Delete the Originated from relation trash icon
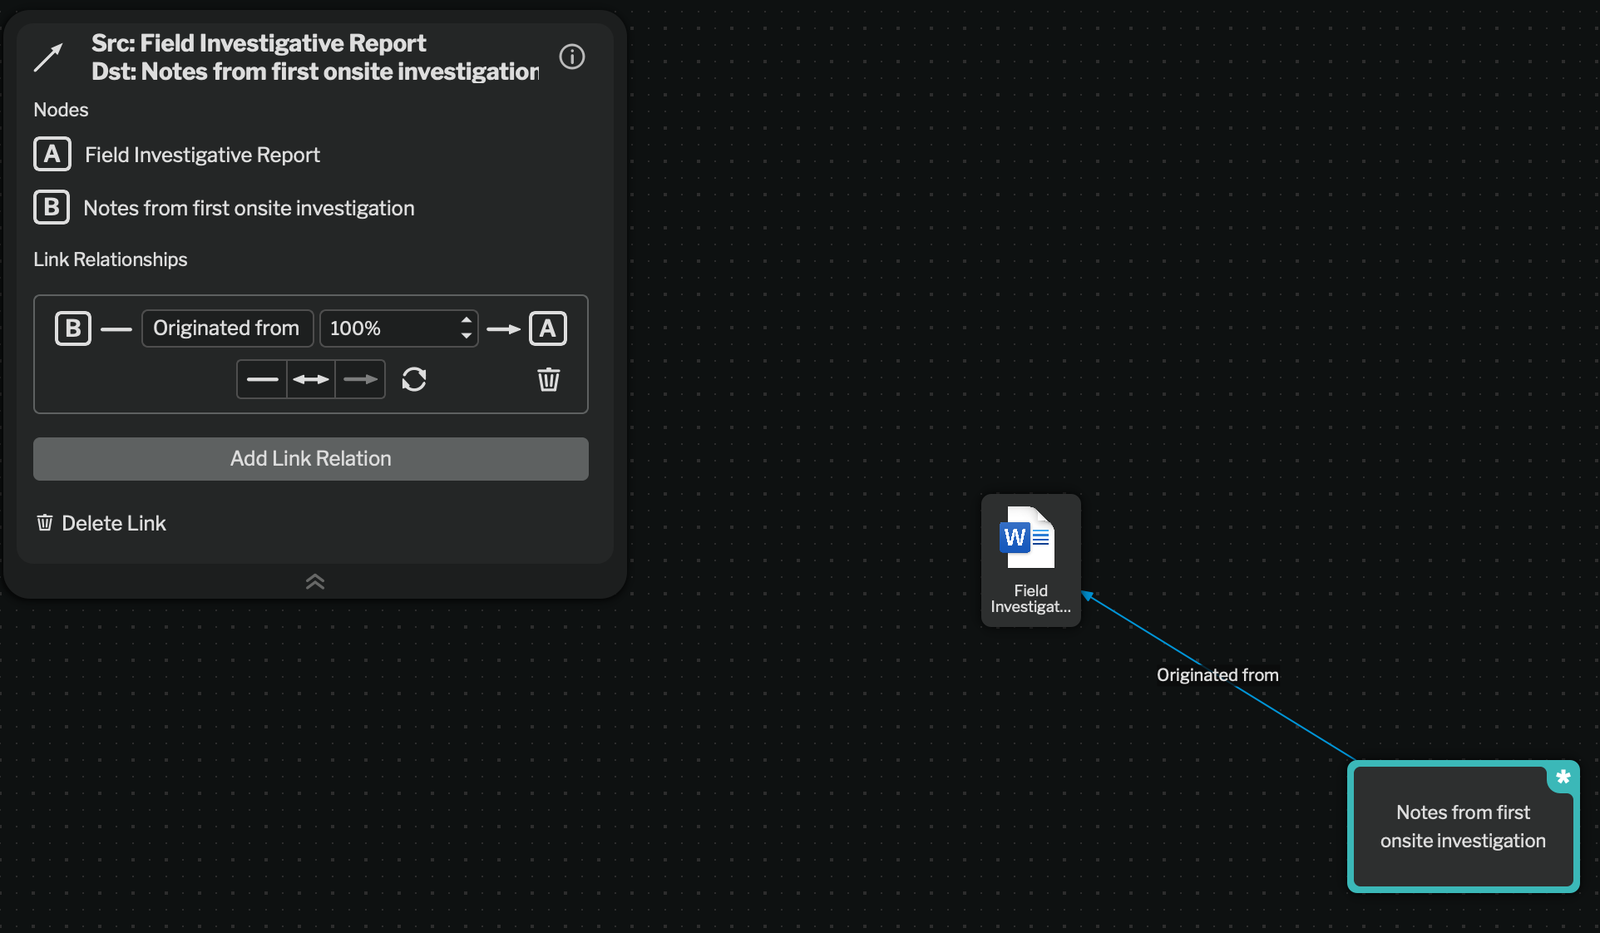1600x933 pixels. click(548, 379)
